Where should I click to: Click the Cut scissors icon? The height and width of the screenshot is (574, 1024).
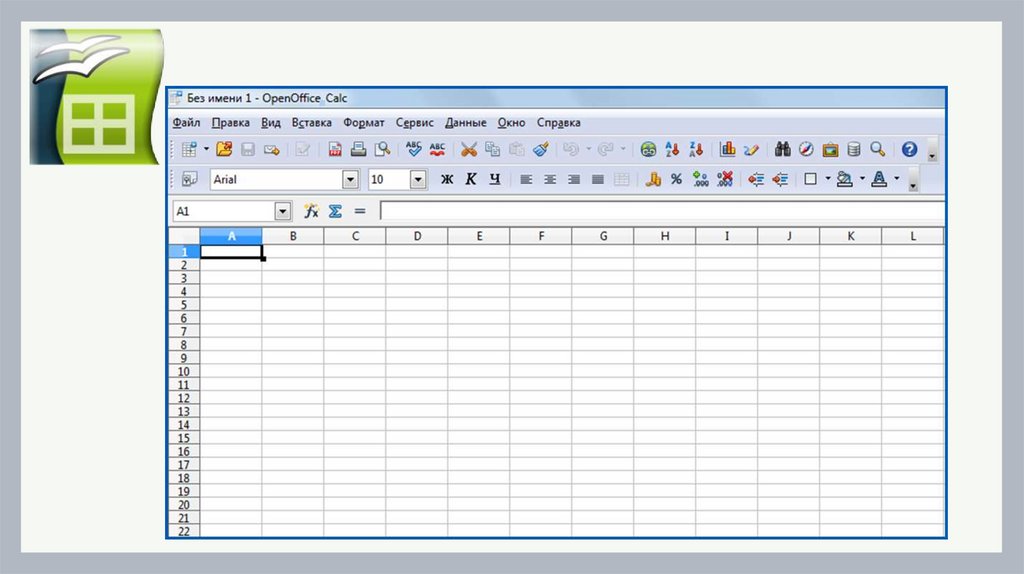pos(469,150)
